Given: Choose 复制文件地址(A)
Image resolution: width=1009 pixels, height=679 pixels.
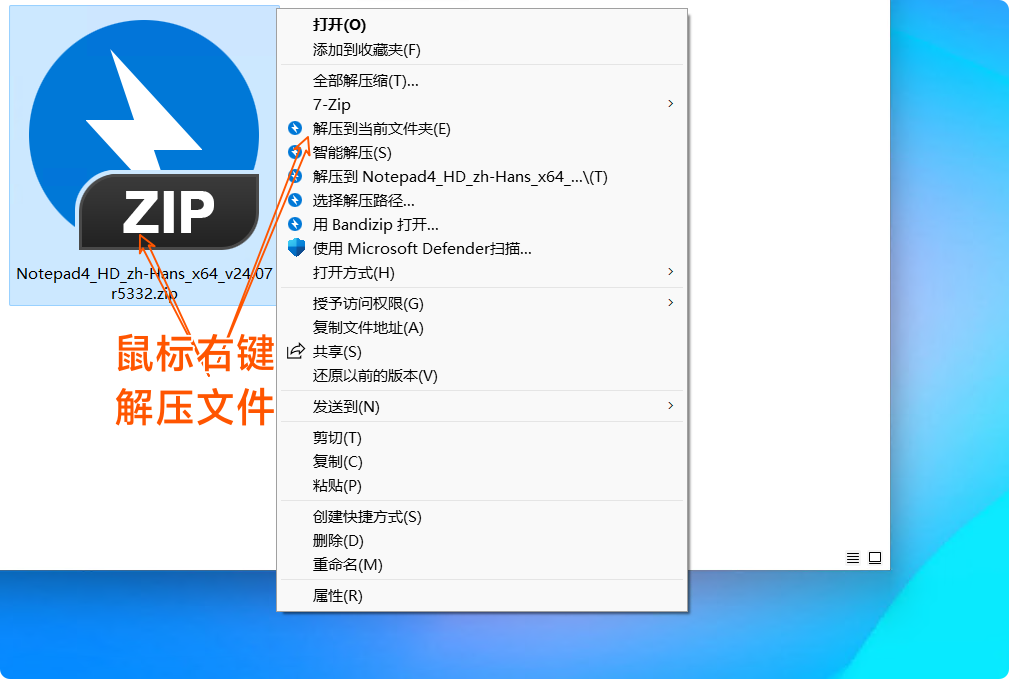Looking at the screenshot, I should [x=482, y=328].
